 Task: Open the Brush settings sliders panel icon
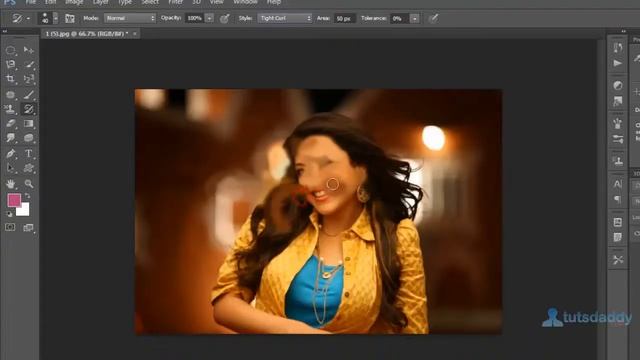click(618, 139)
